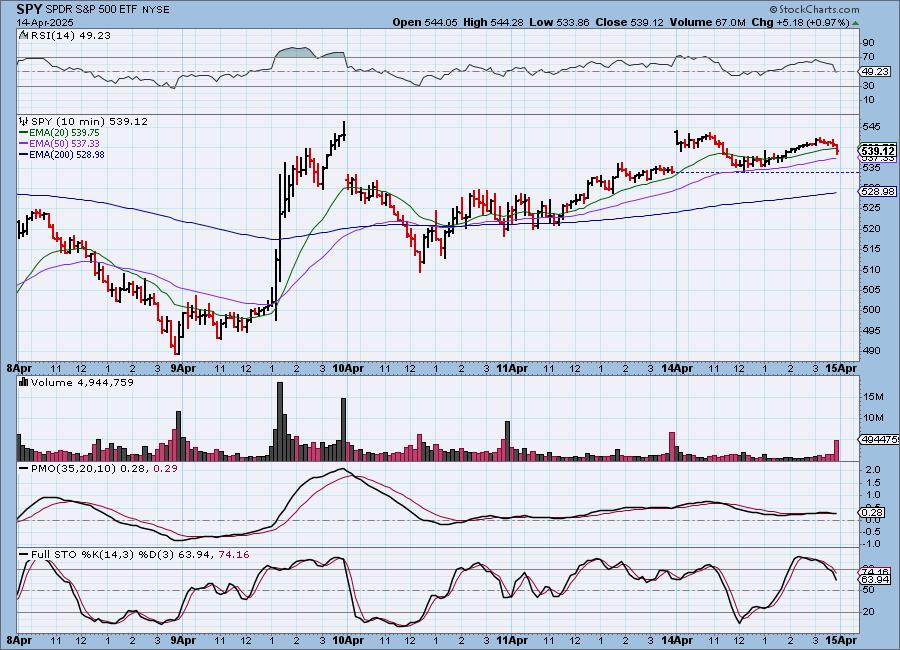Click 14Apr marker under the price chart
900x650 pixels.
(x=677, y=368)
